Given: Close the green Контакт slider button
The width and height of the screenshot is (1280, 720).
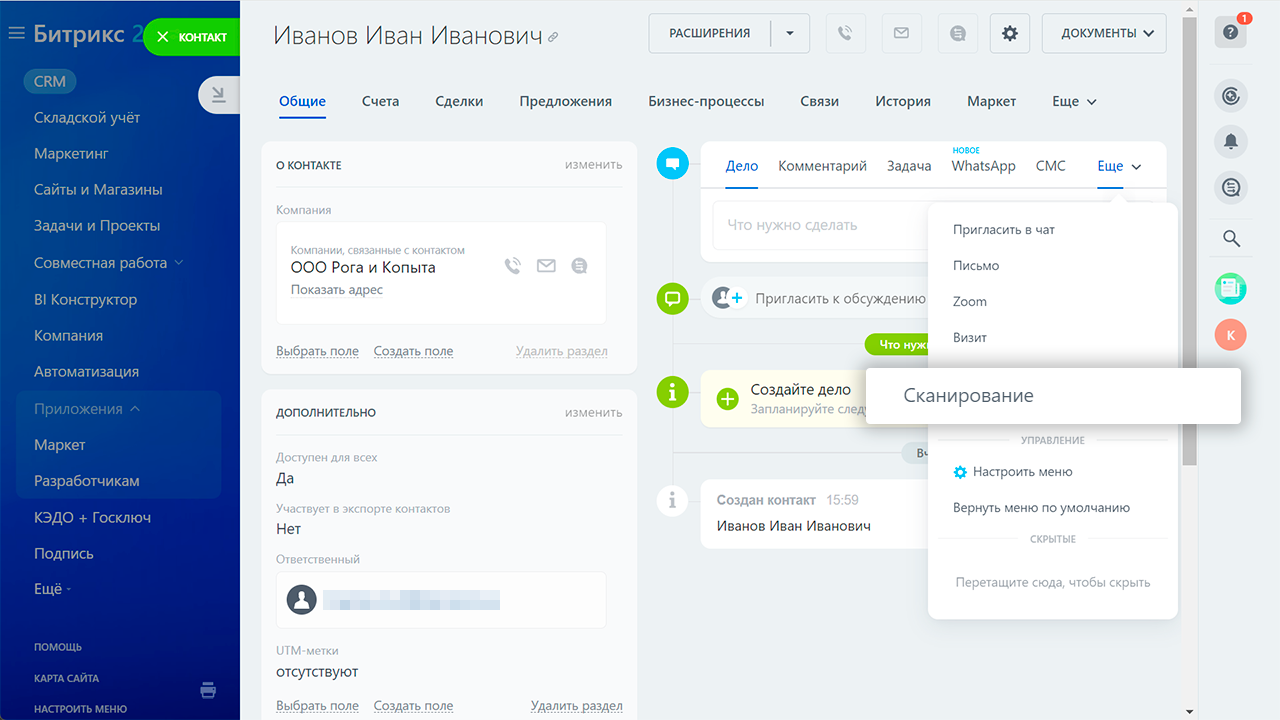Looking at the screenshot, I should click(x=163, y=37).
